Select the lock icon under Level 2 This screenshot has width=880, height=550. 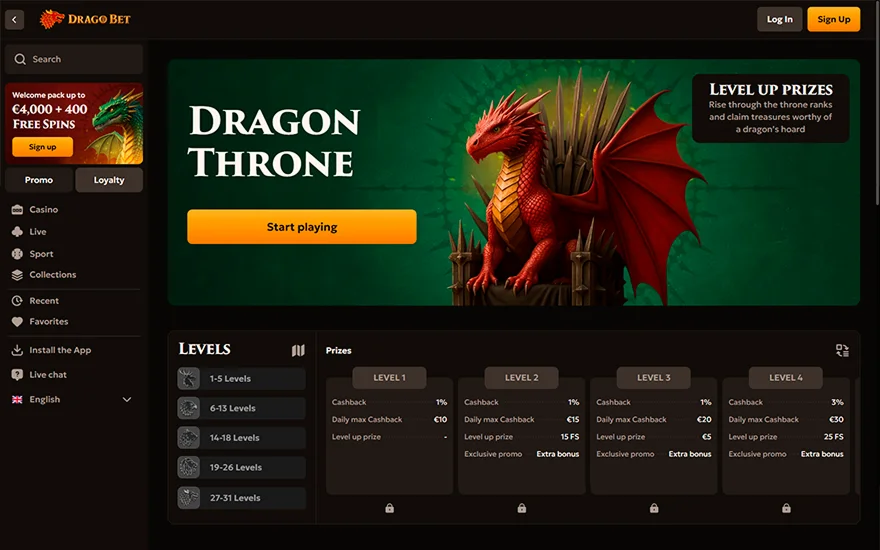point(522,508)
